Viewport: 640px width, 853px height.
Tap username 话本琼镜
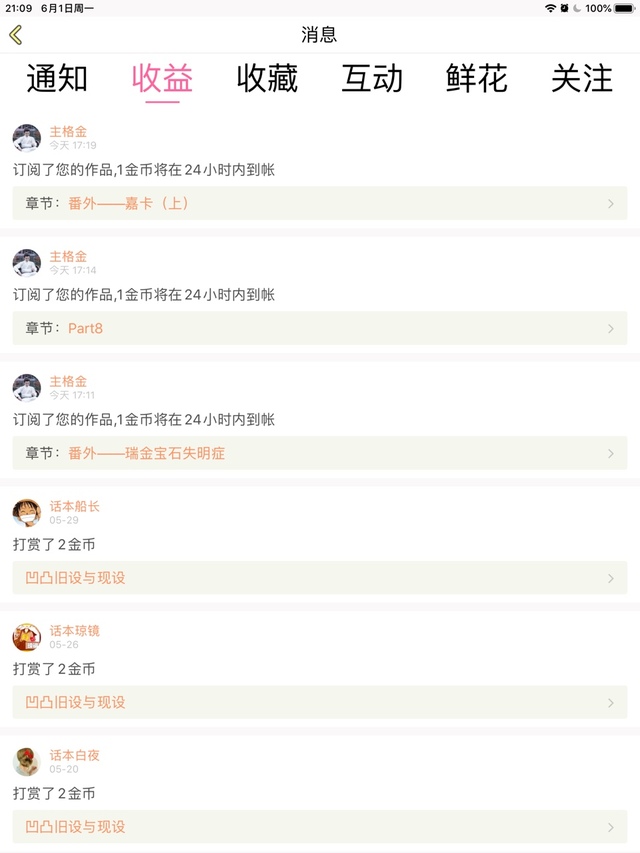click(x=75, y=631)
